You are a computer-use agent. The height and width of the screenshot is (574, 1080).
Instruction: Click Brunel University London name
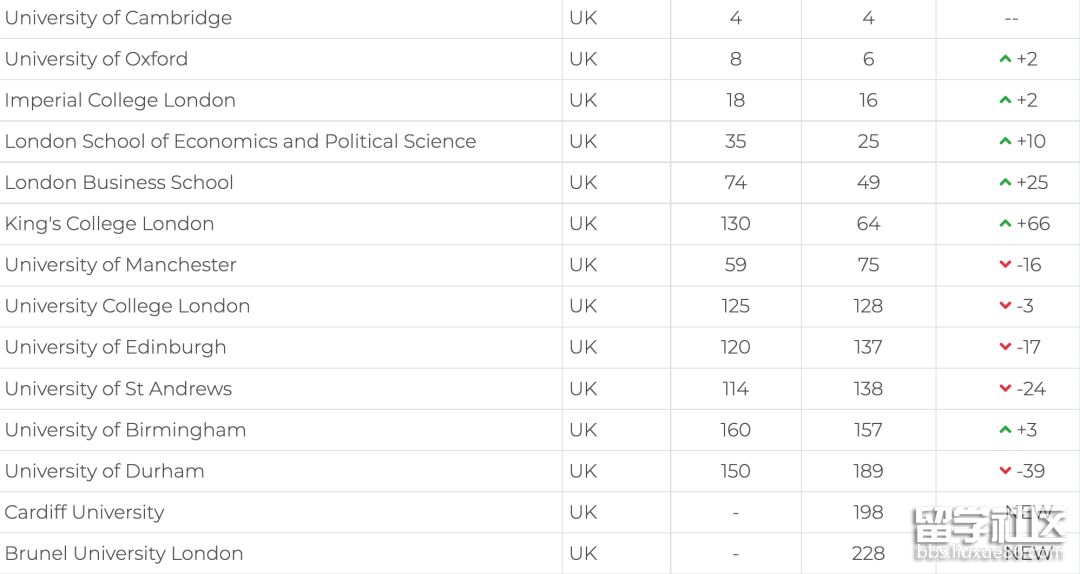(124, 553)
